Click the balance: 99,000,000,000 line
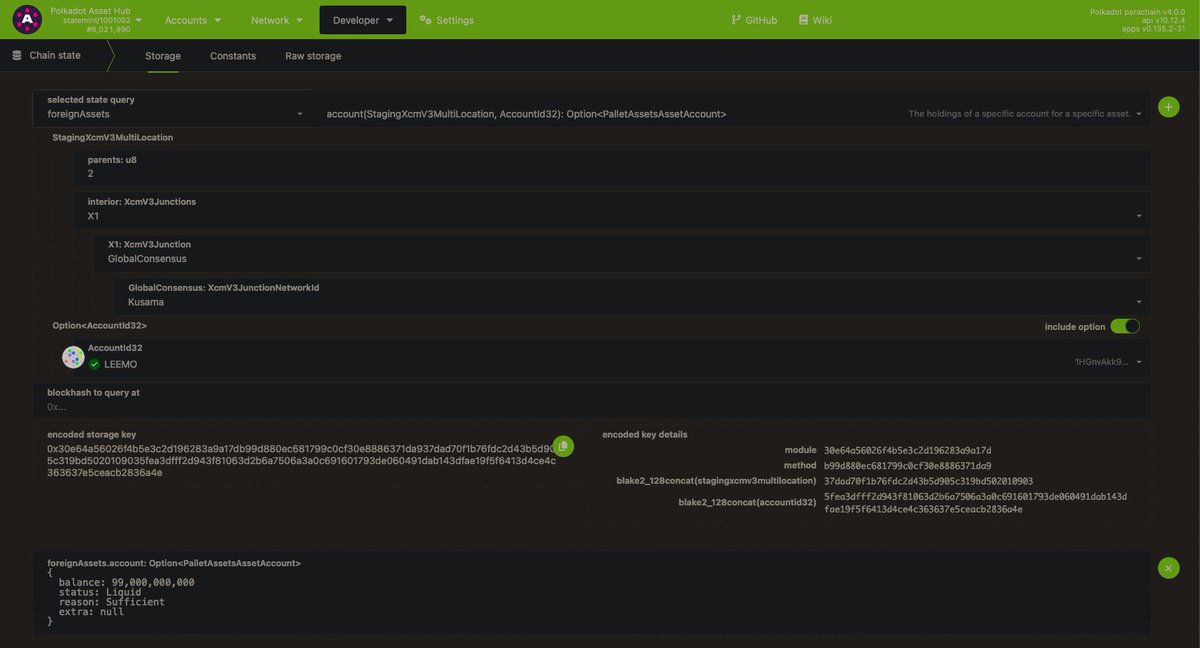 point(126,582)
